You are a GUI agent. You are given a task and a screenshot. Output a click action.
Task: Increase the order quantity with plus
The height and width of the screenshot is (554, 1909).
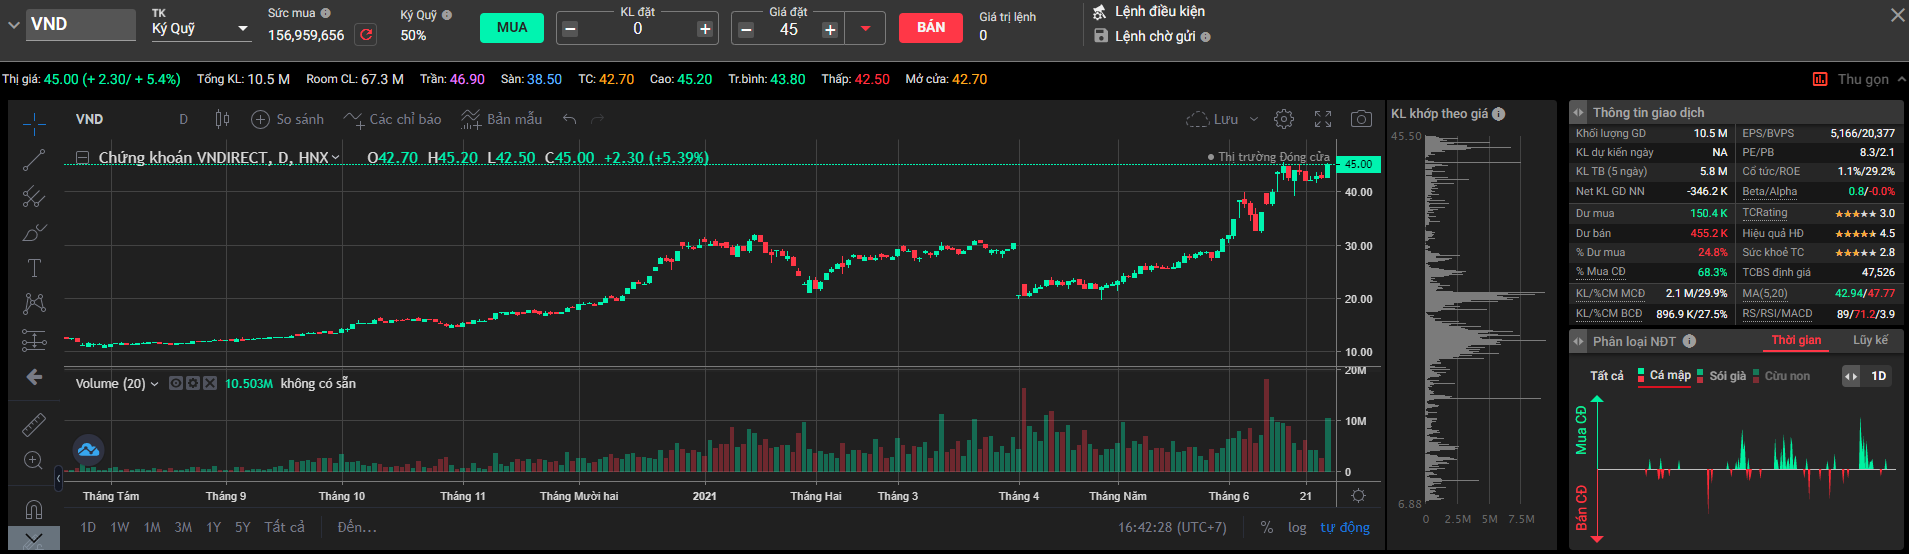705,29
